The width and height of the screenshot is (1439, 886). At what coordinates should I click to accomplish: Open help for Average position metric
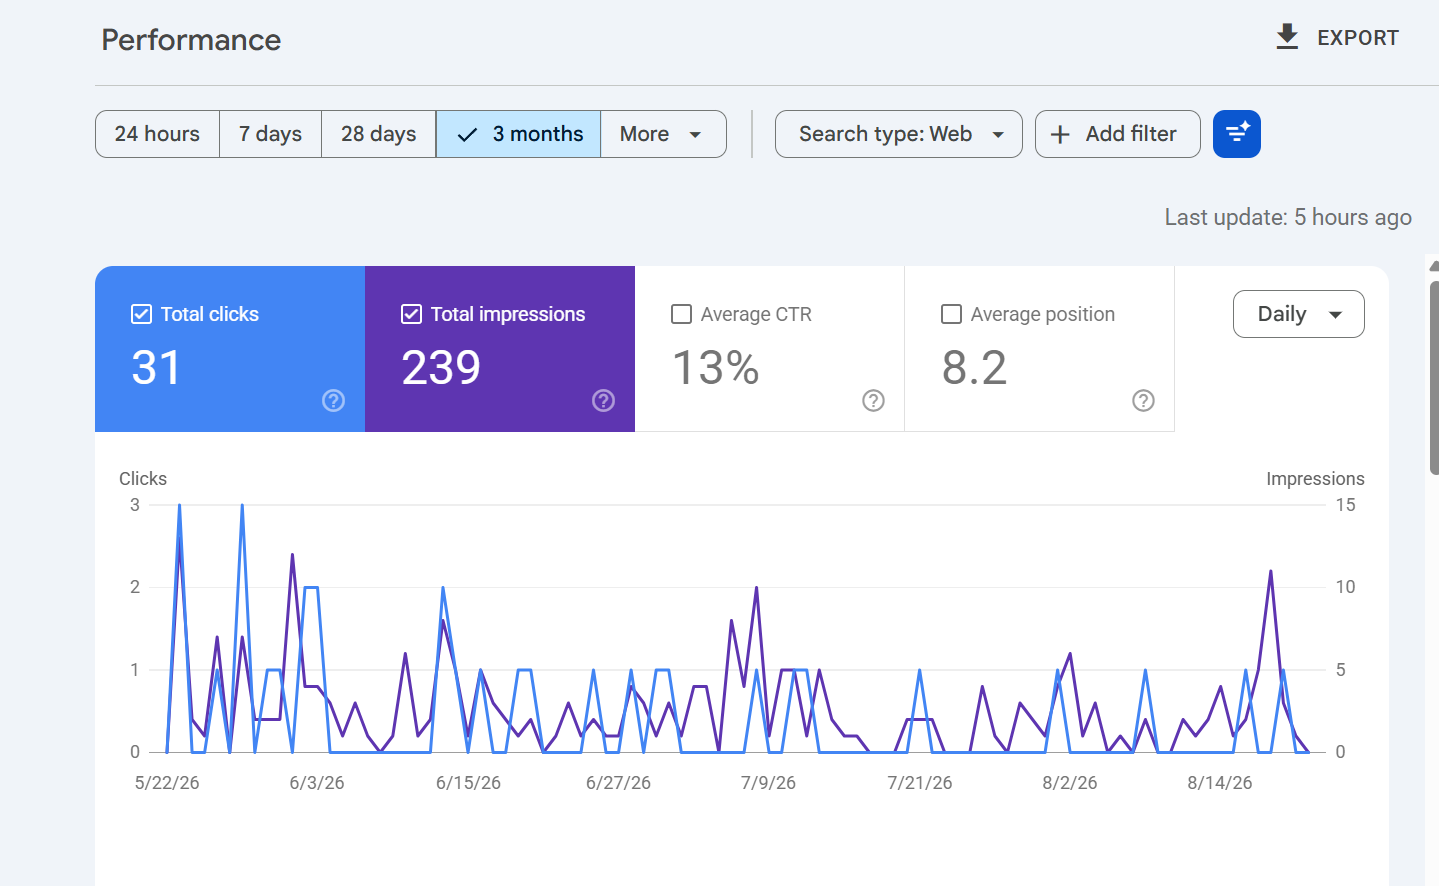point(1143,400)
